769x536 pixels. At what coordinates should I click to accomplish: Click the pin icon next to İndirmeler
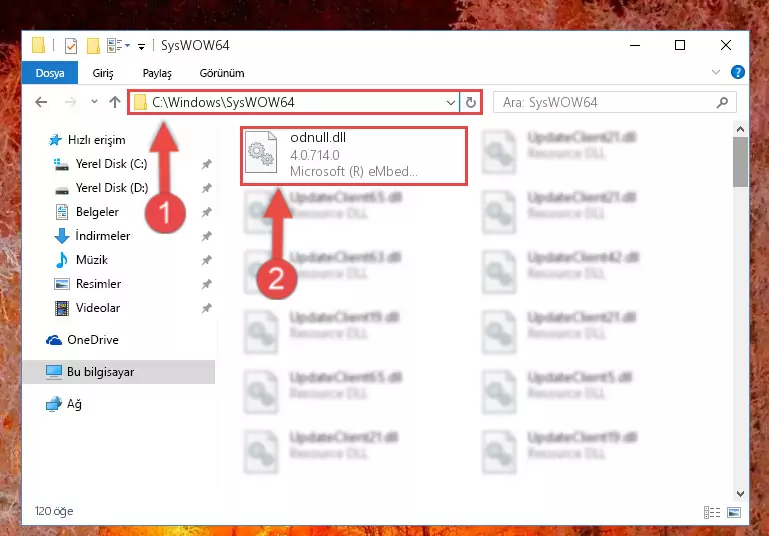(x=206, y=236)
